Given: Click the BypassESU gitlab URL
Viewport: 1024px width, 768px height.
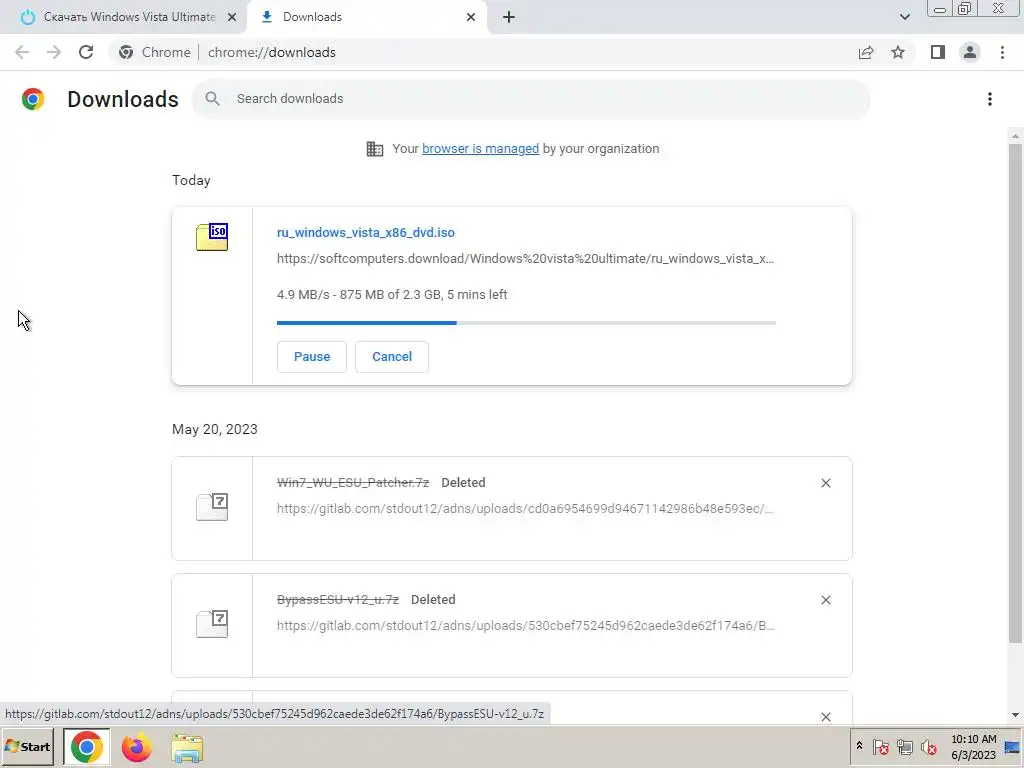Looking at the screenshot, I should tap(525, 626).
